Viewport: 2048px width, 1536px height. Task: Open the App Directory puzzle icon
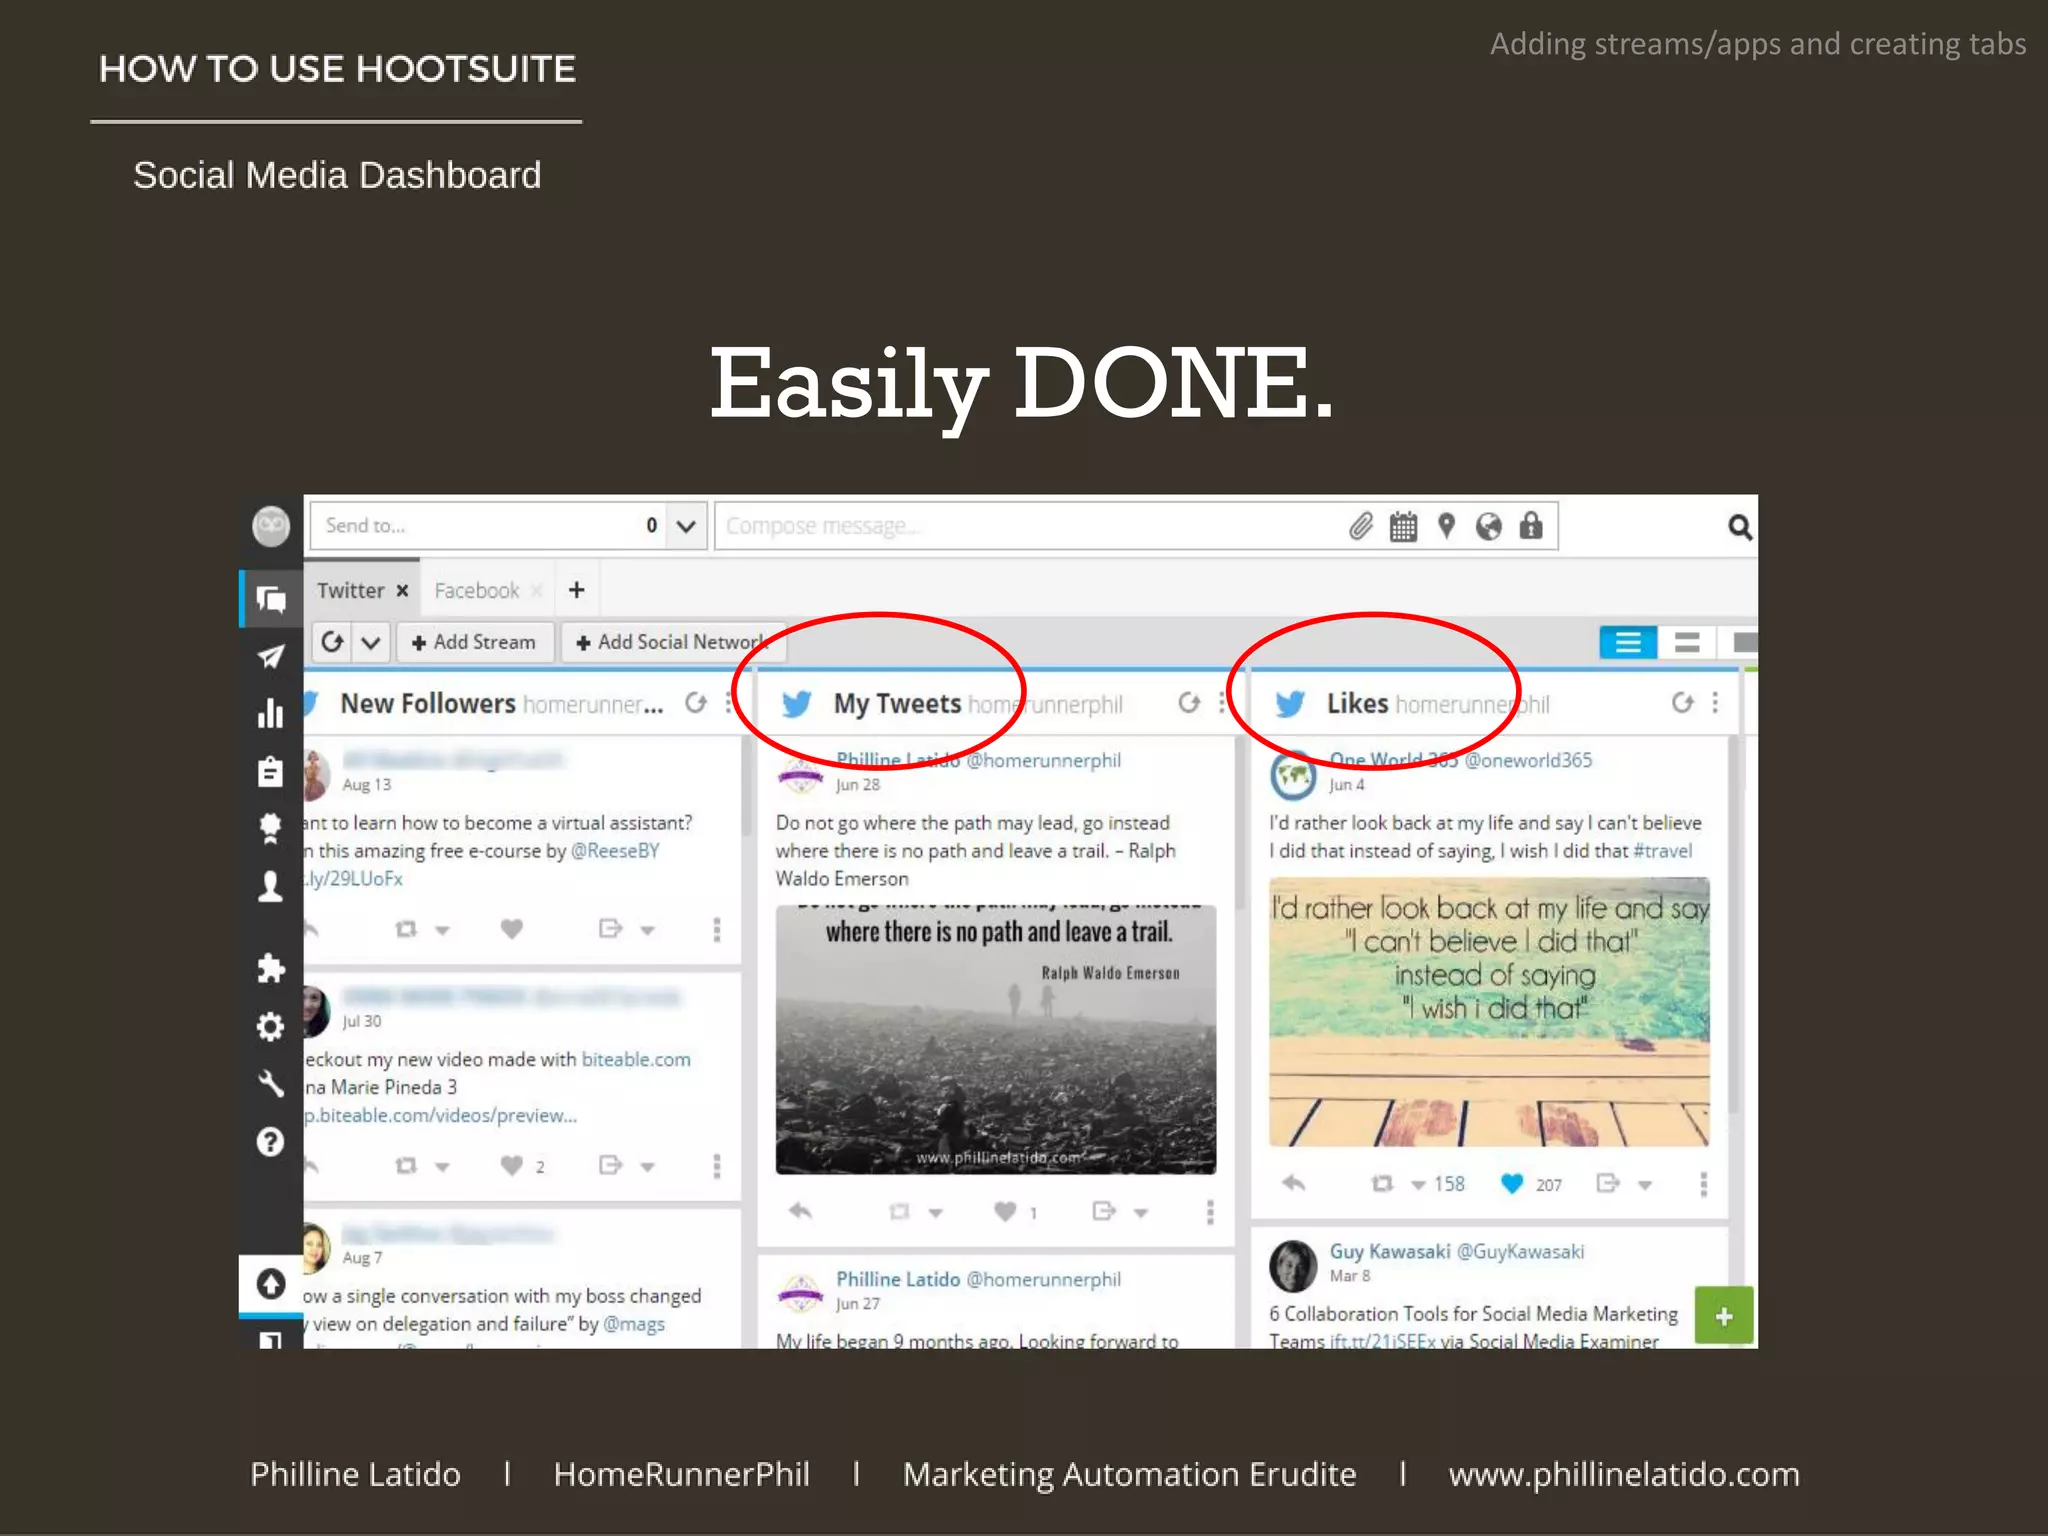click(271, 968)
